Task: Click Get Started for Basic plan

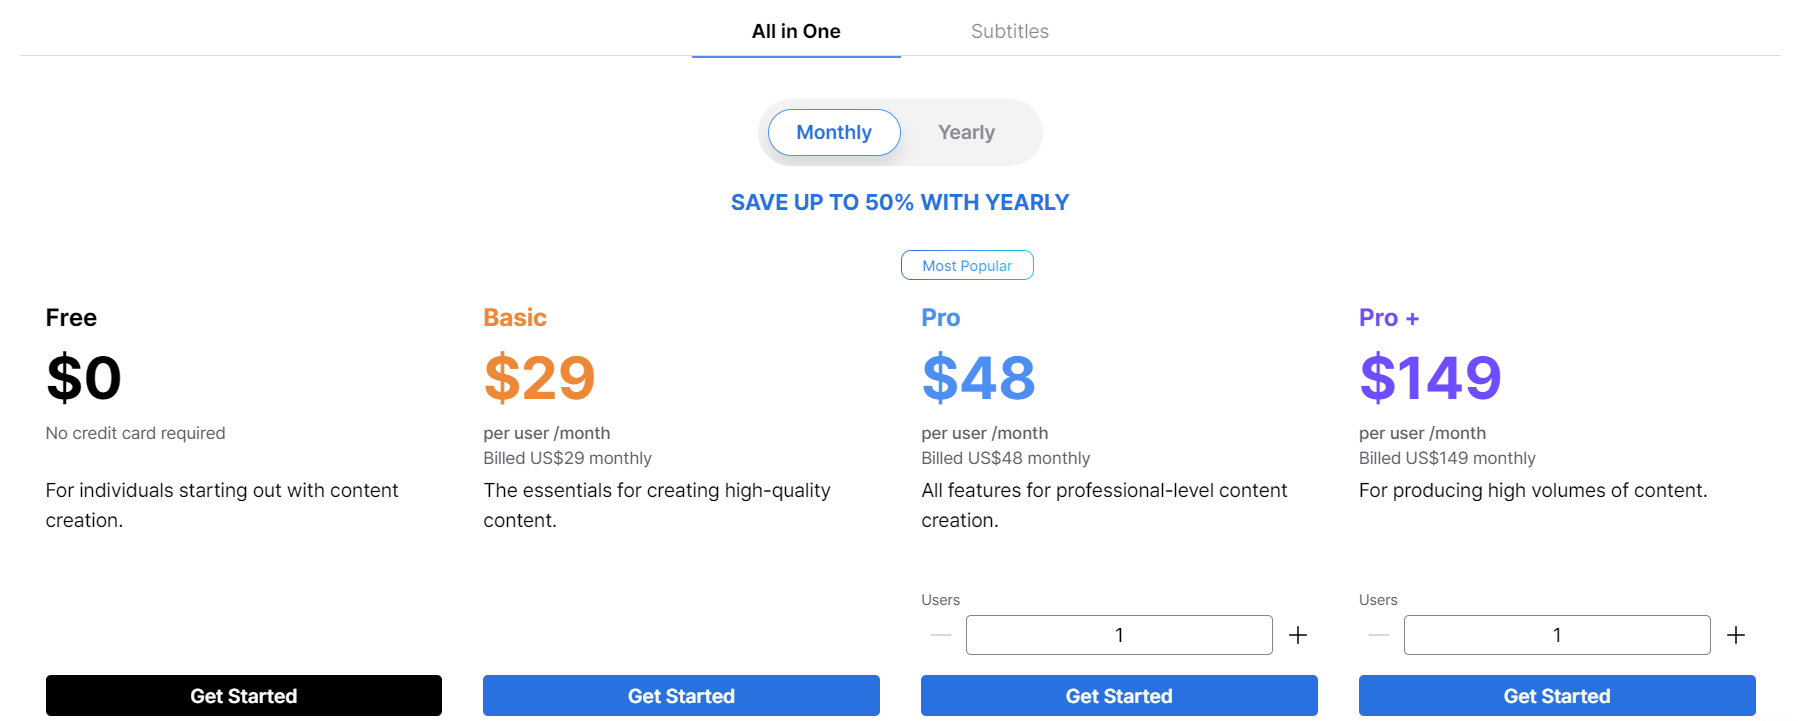Action: [681, 695]
